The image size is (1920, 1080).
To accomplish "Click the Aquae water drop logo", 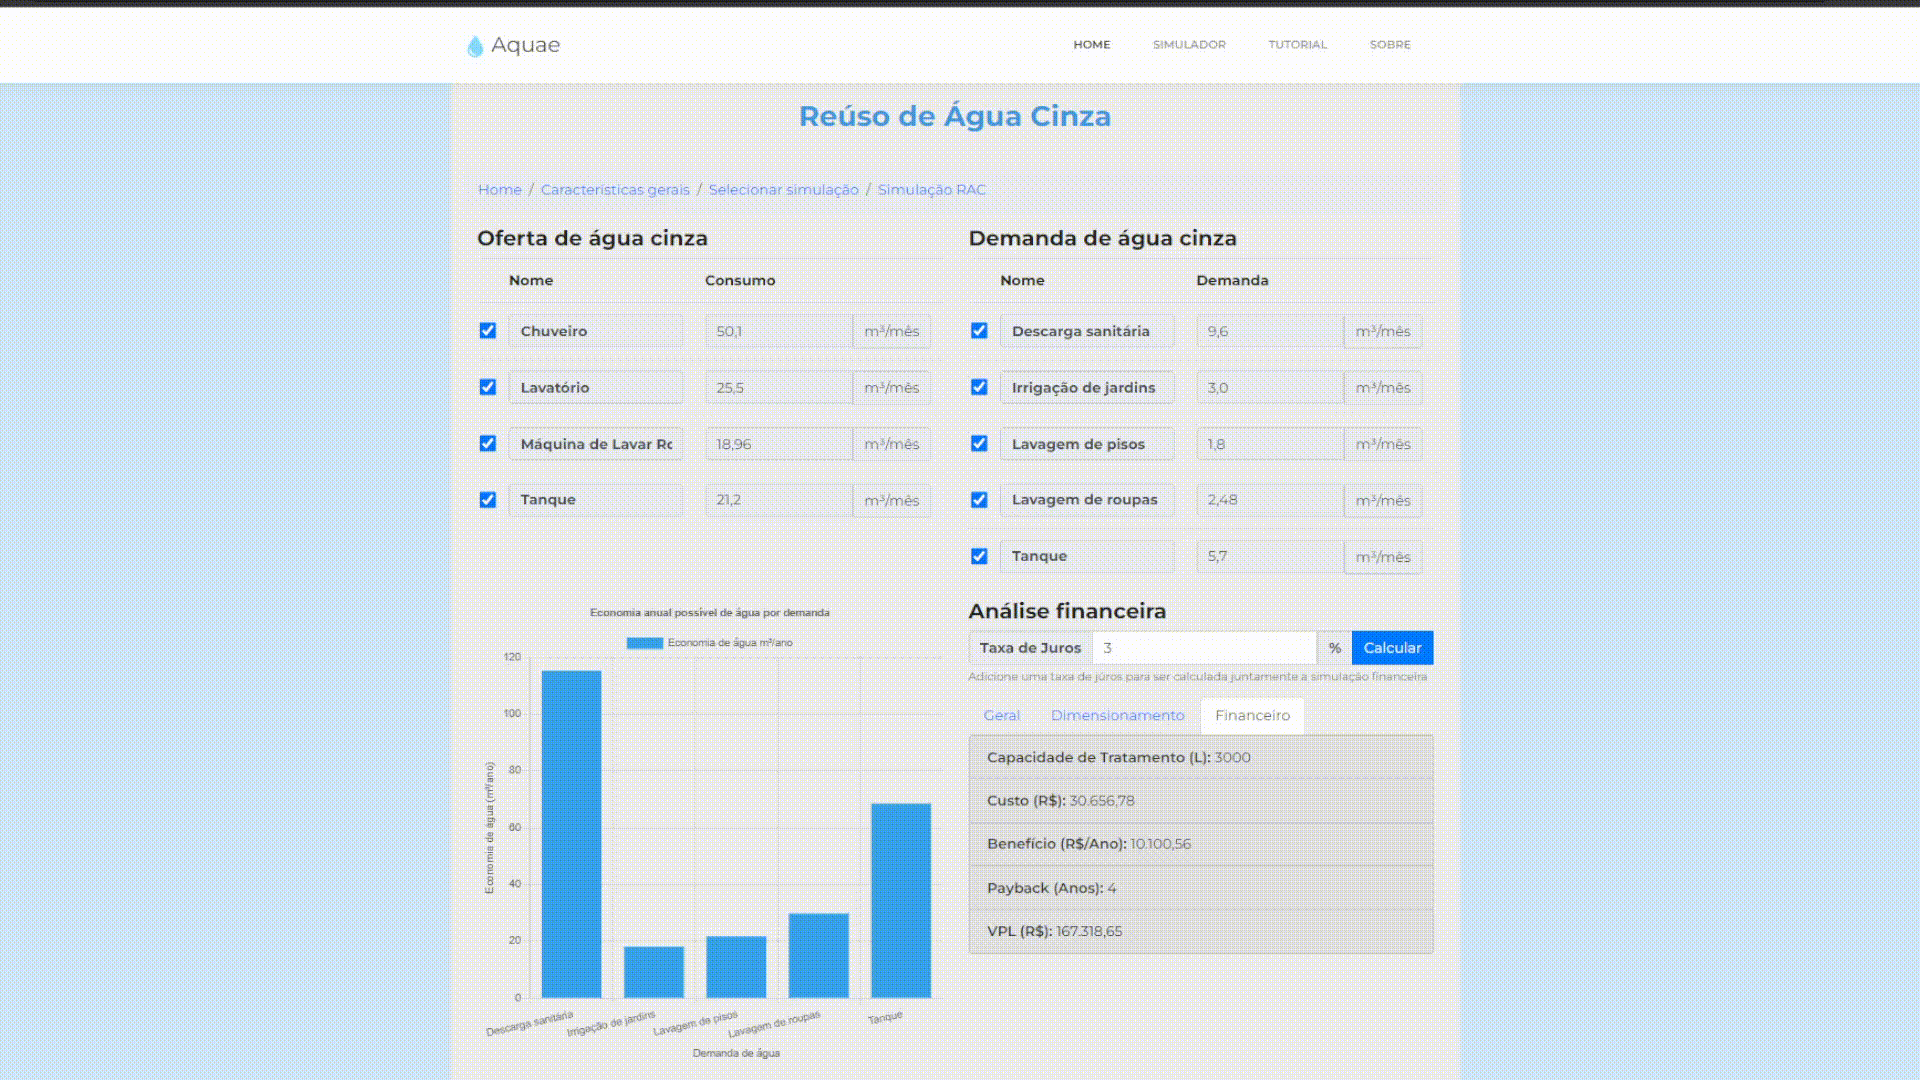I will click(475, 46).
